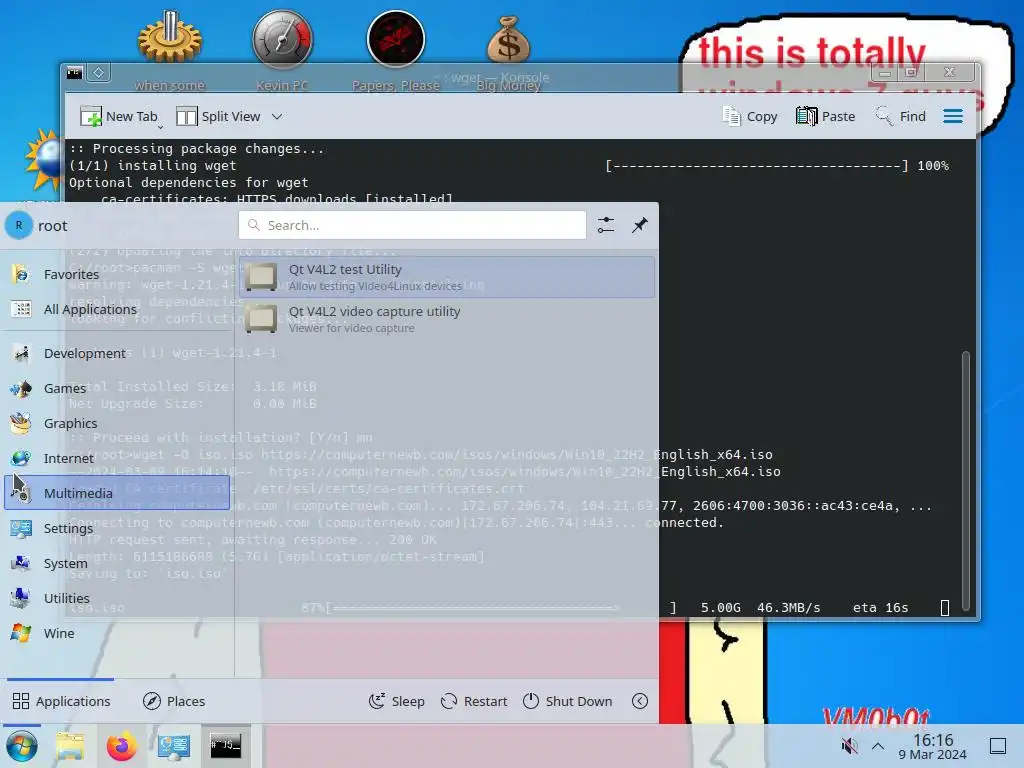
Task: Focus the launcher Search field
Action: (412, 225)
